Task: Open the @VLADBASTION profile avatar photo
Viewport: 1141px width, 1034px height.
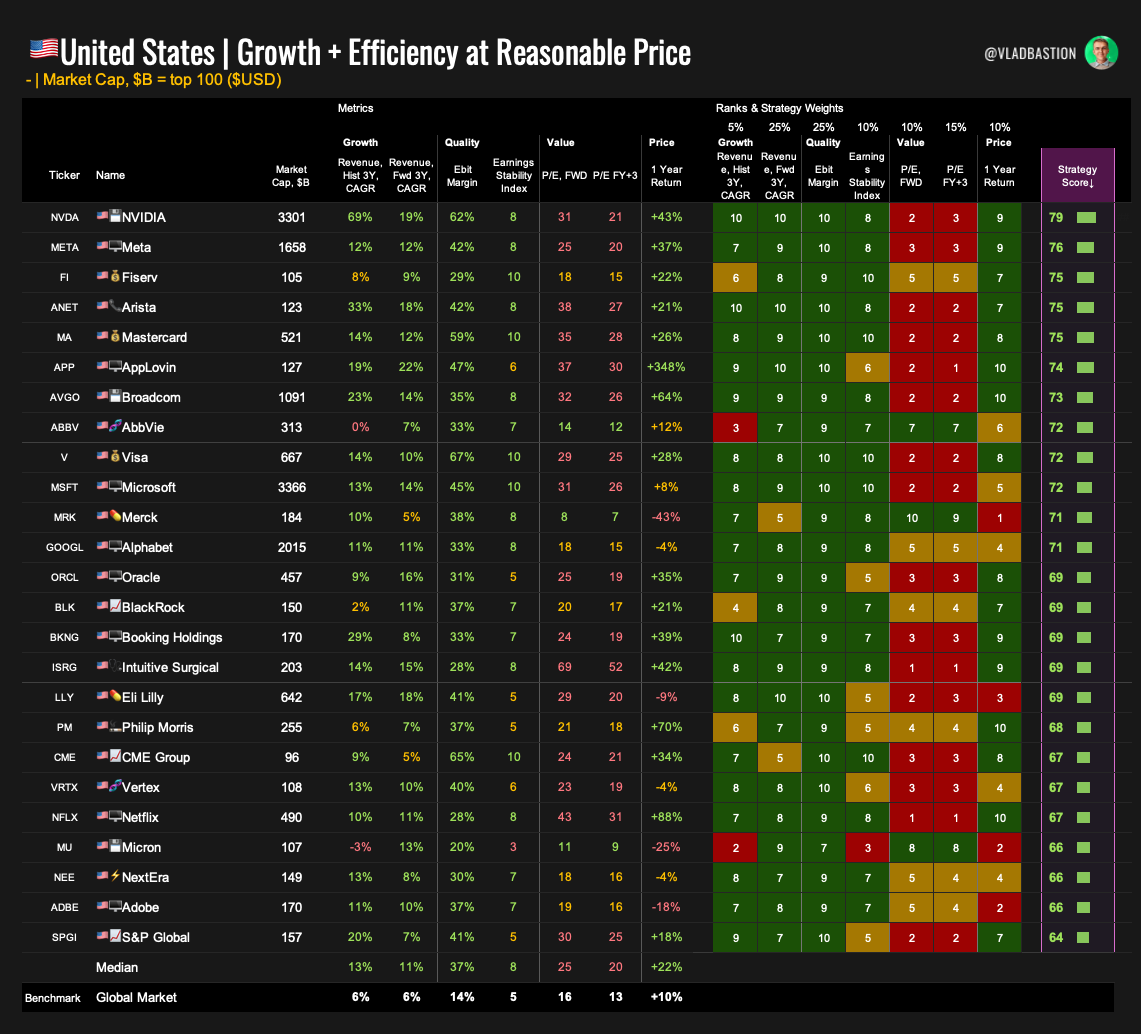Action: tap(1100, 52)
